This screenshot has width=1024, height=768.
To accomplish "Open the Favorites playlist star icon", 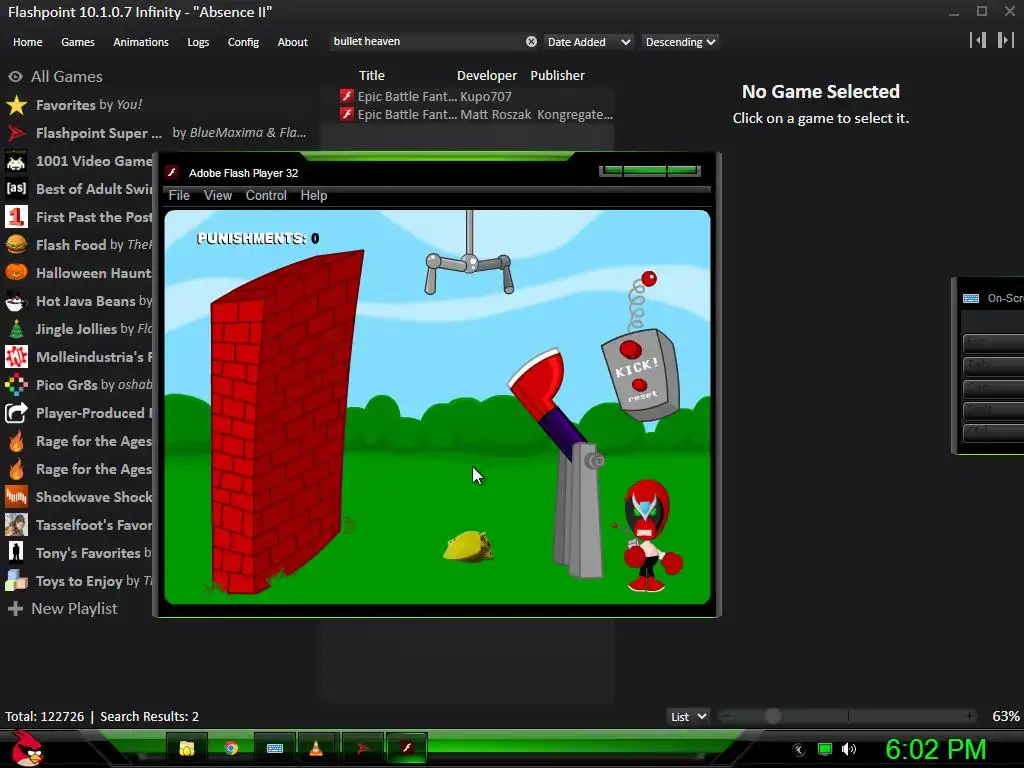I will point(16,105).
